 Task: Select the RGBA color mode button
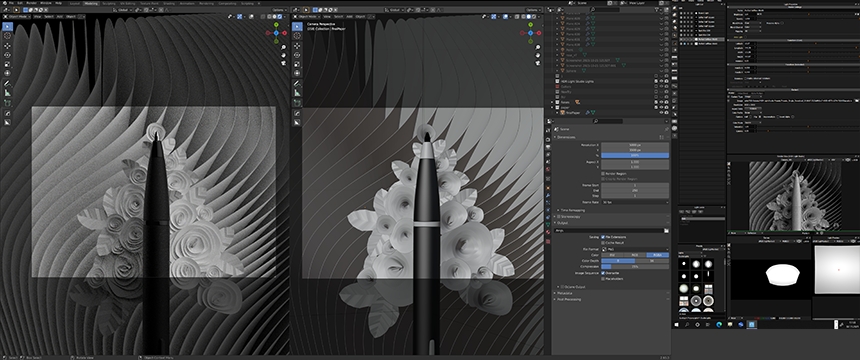click(x=658, y=255)
